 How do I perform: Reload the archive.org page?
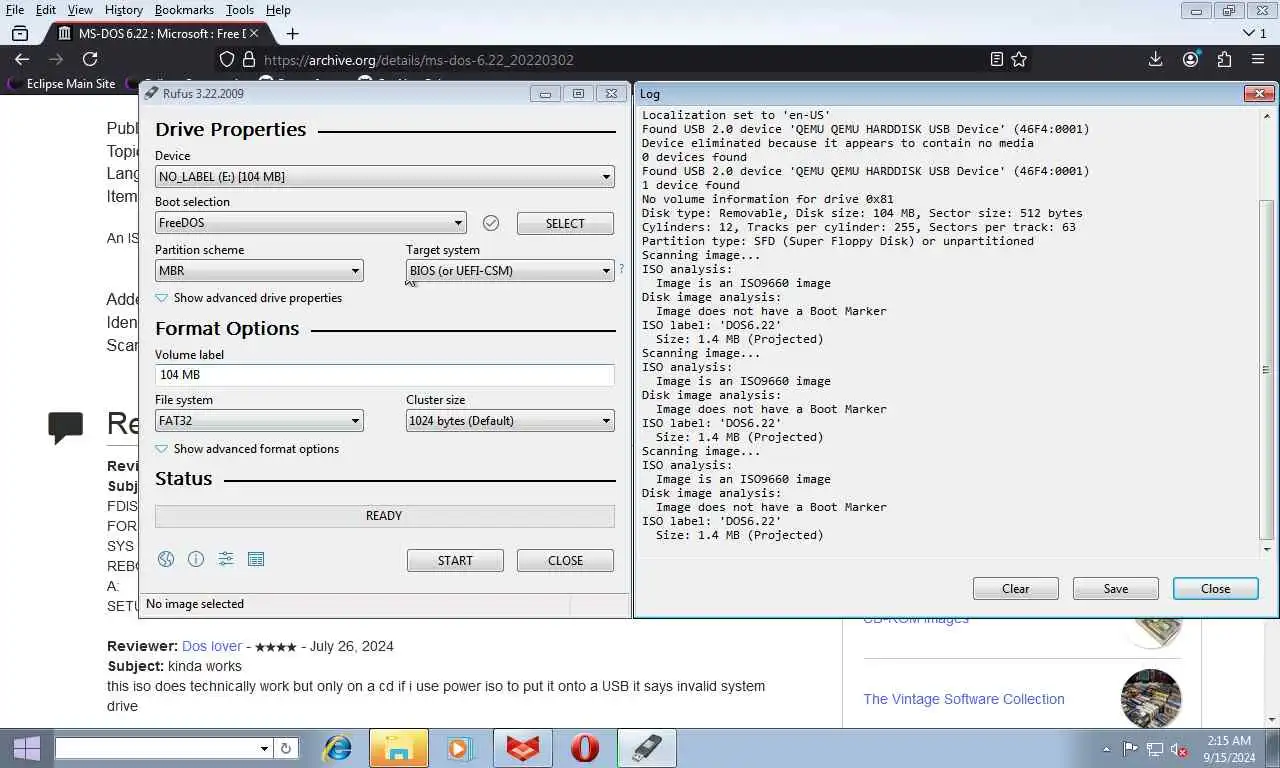pyautogui.click(x=90, y=59)
